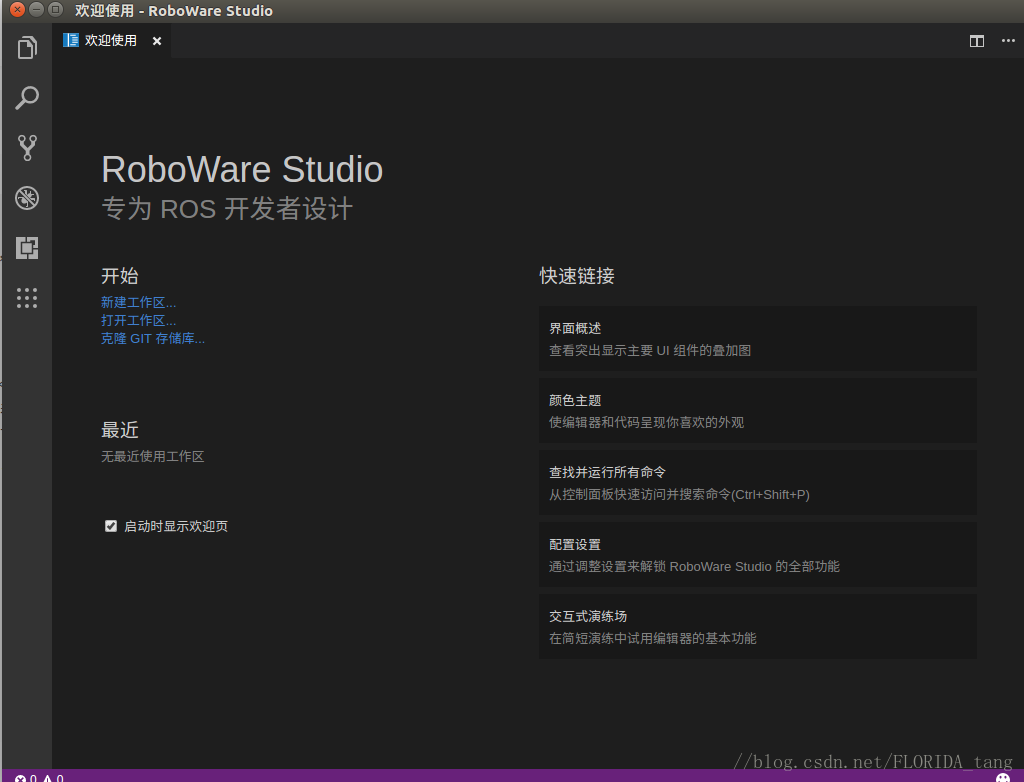This screenshot has width=1024, height=782.
Task: Select the 欢迎使用 tab
Action: [112, 41]
